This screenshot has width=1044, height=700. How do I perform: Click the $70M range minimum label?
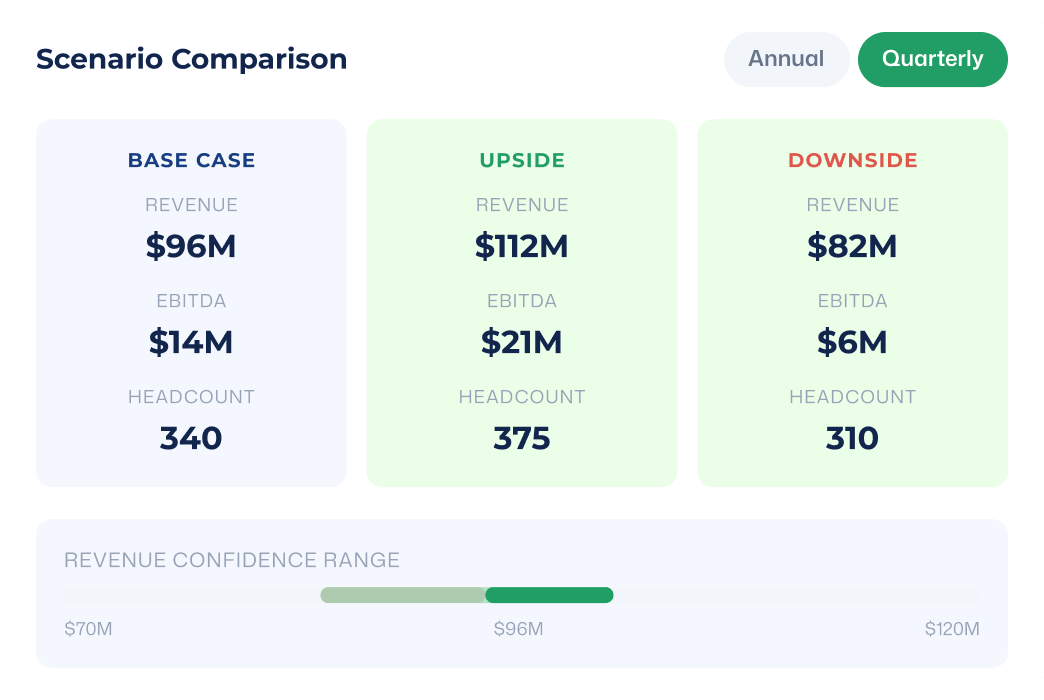(x=88, y=629)
